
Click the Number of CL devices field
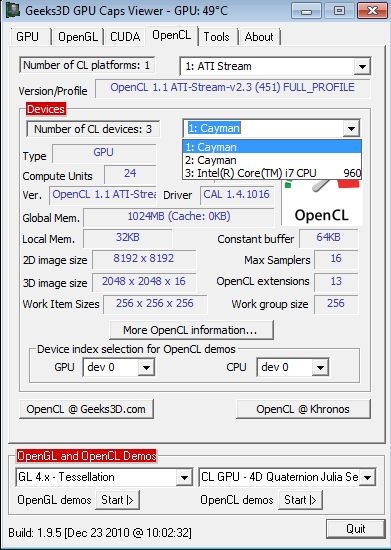pos(93,129)
